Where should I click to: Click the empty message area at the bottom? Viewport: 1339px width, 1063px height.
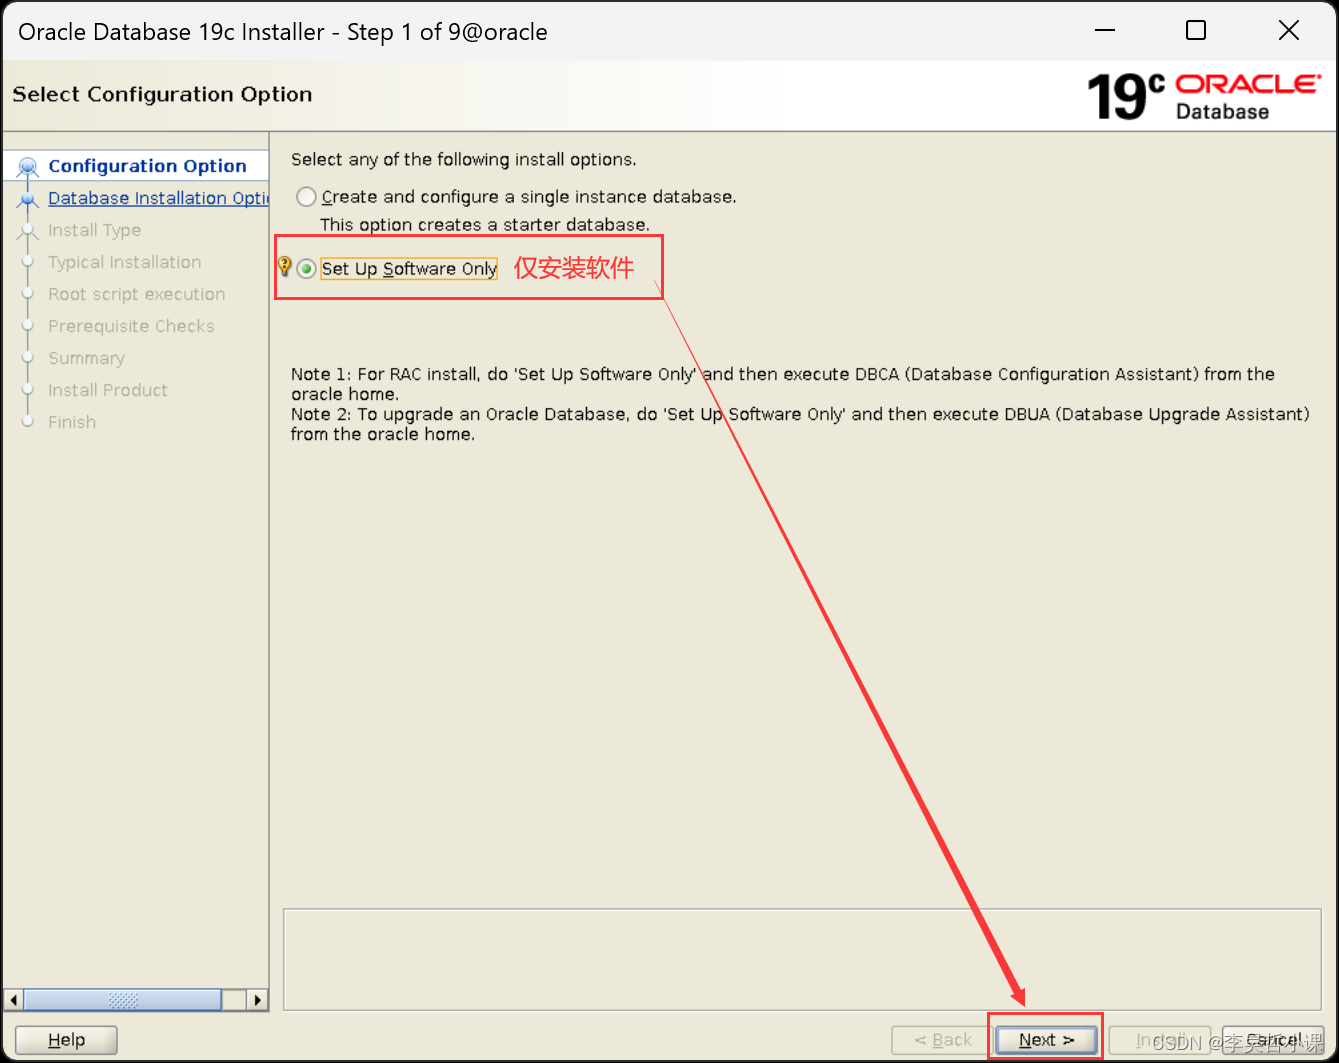click(802, 959)
